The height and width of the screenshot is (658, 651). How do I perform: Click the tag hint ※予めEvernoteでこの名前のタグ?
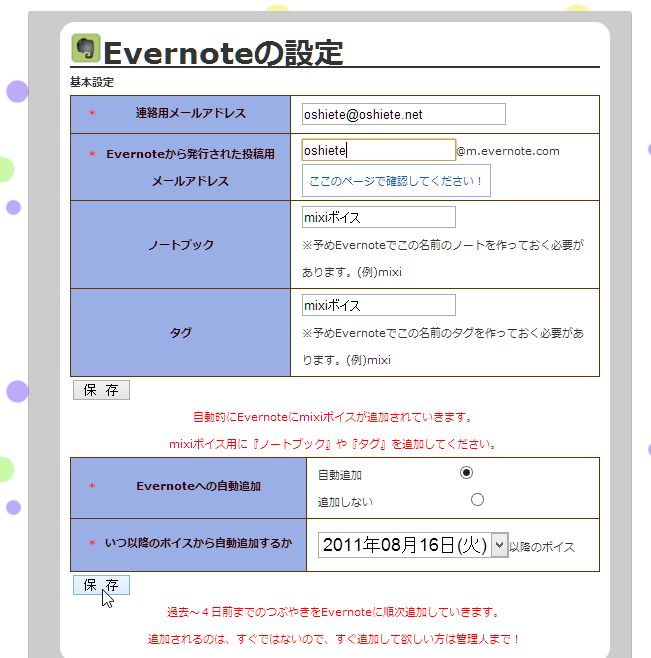pyautogui.click(x=443, y=346)
